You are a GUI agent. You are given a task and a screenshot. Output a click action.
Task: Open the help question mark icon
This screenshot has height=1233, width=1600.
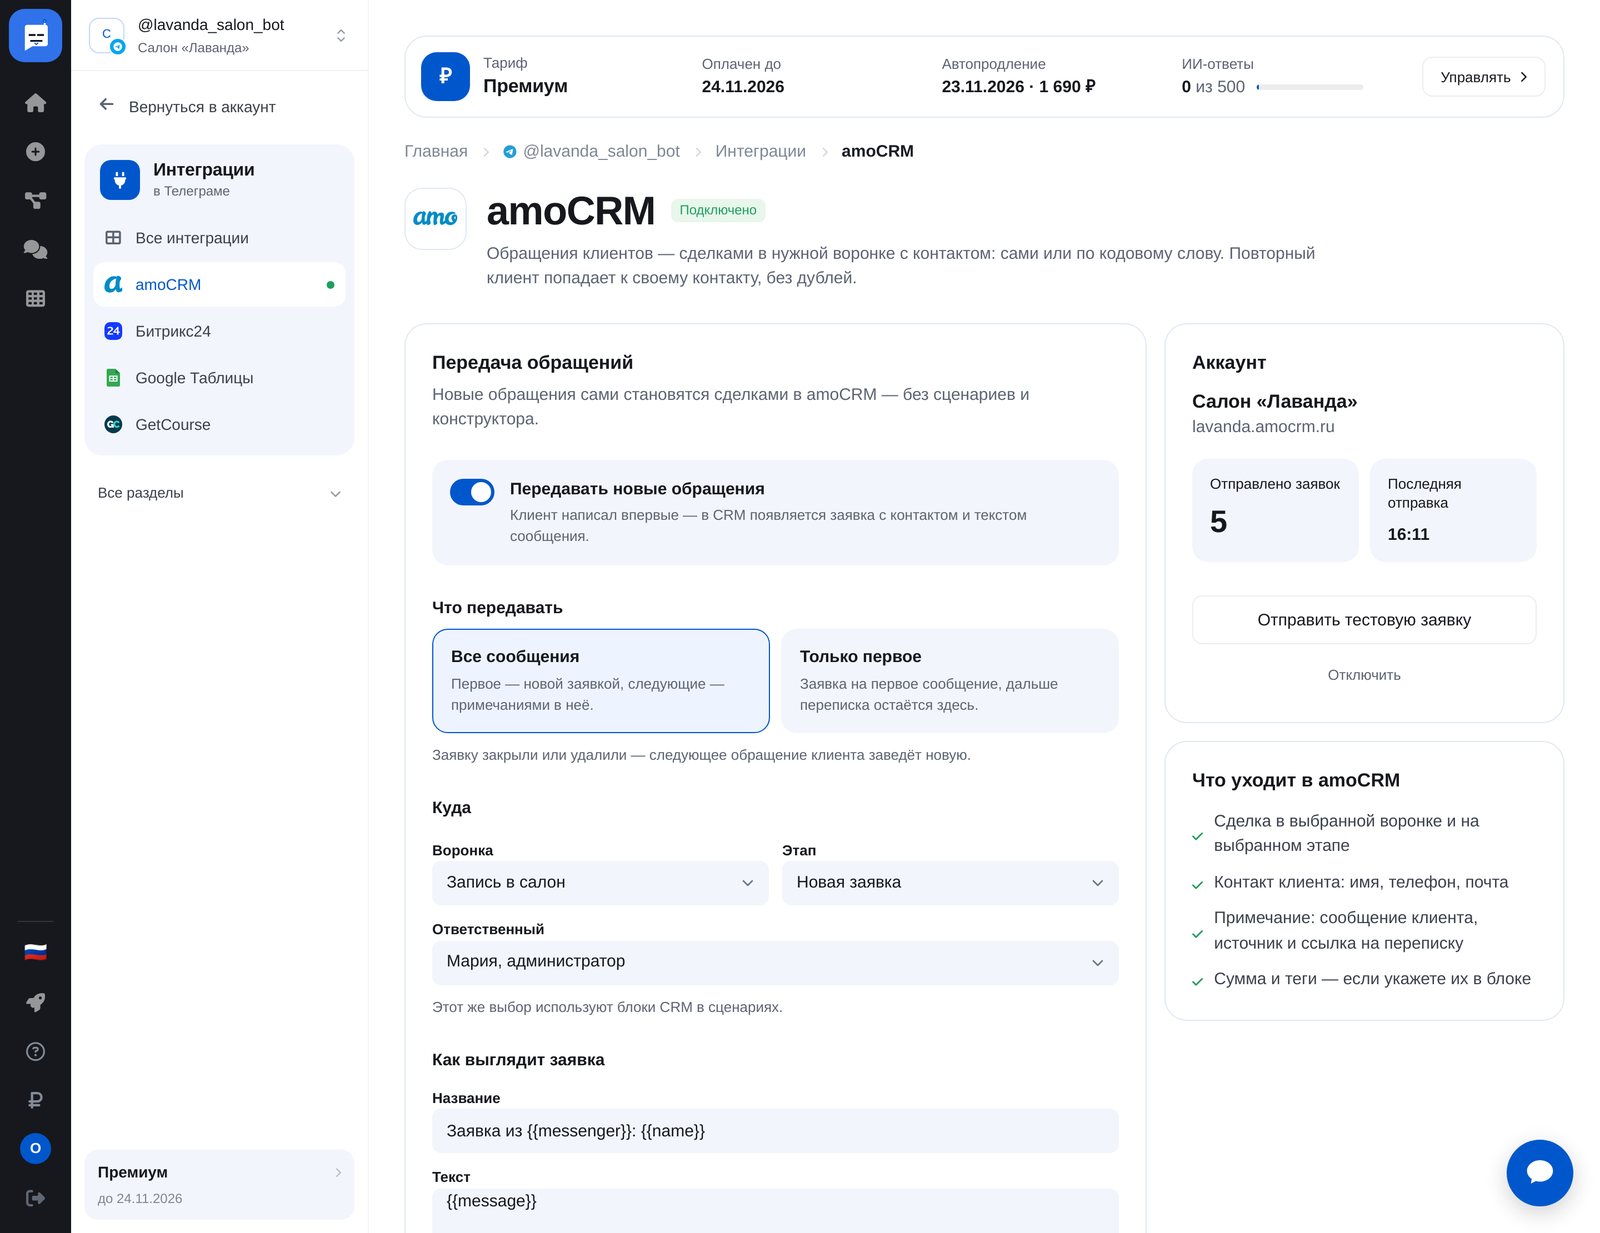[x=35, y=1051]
